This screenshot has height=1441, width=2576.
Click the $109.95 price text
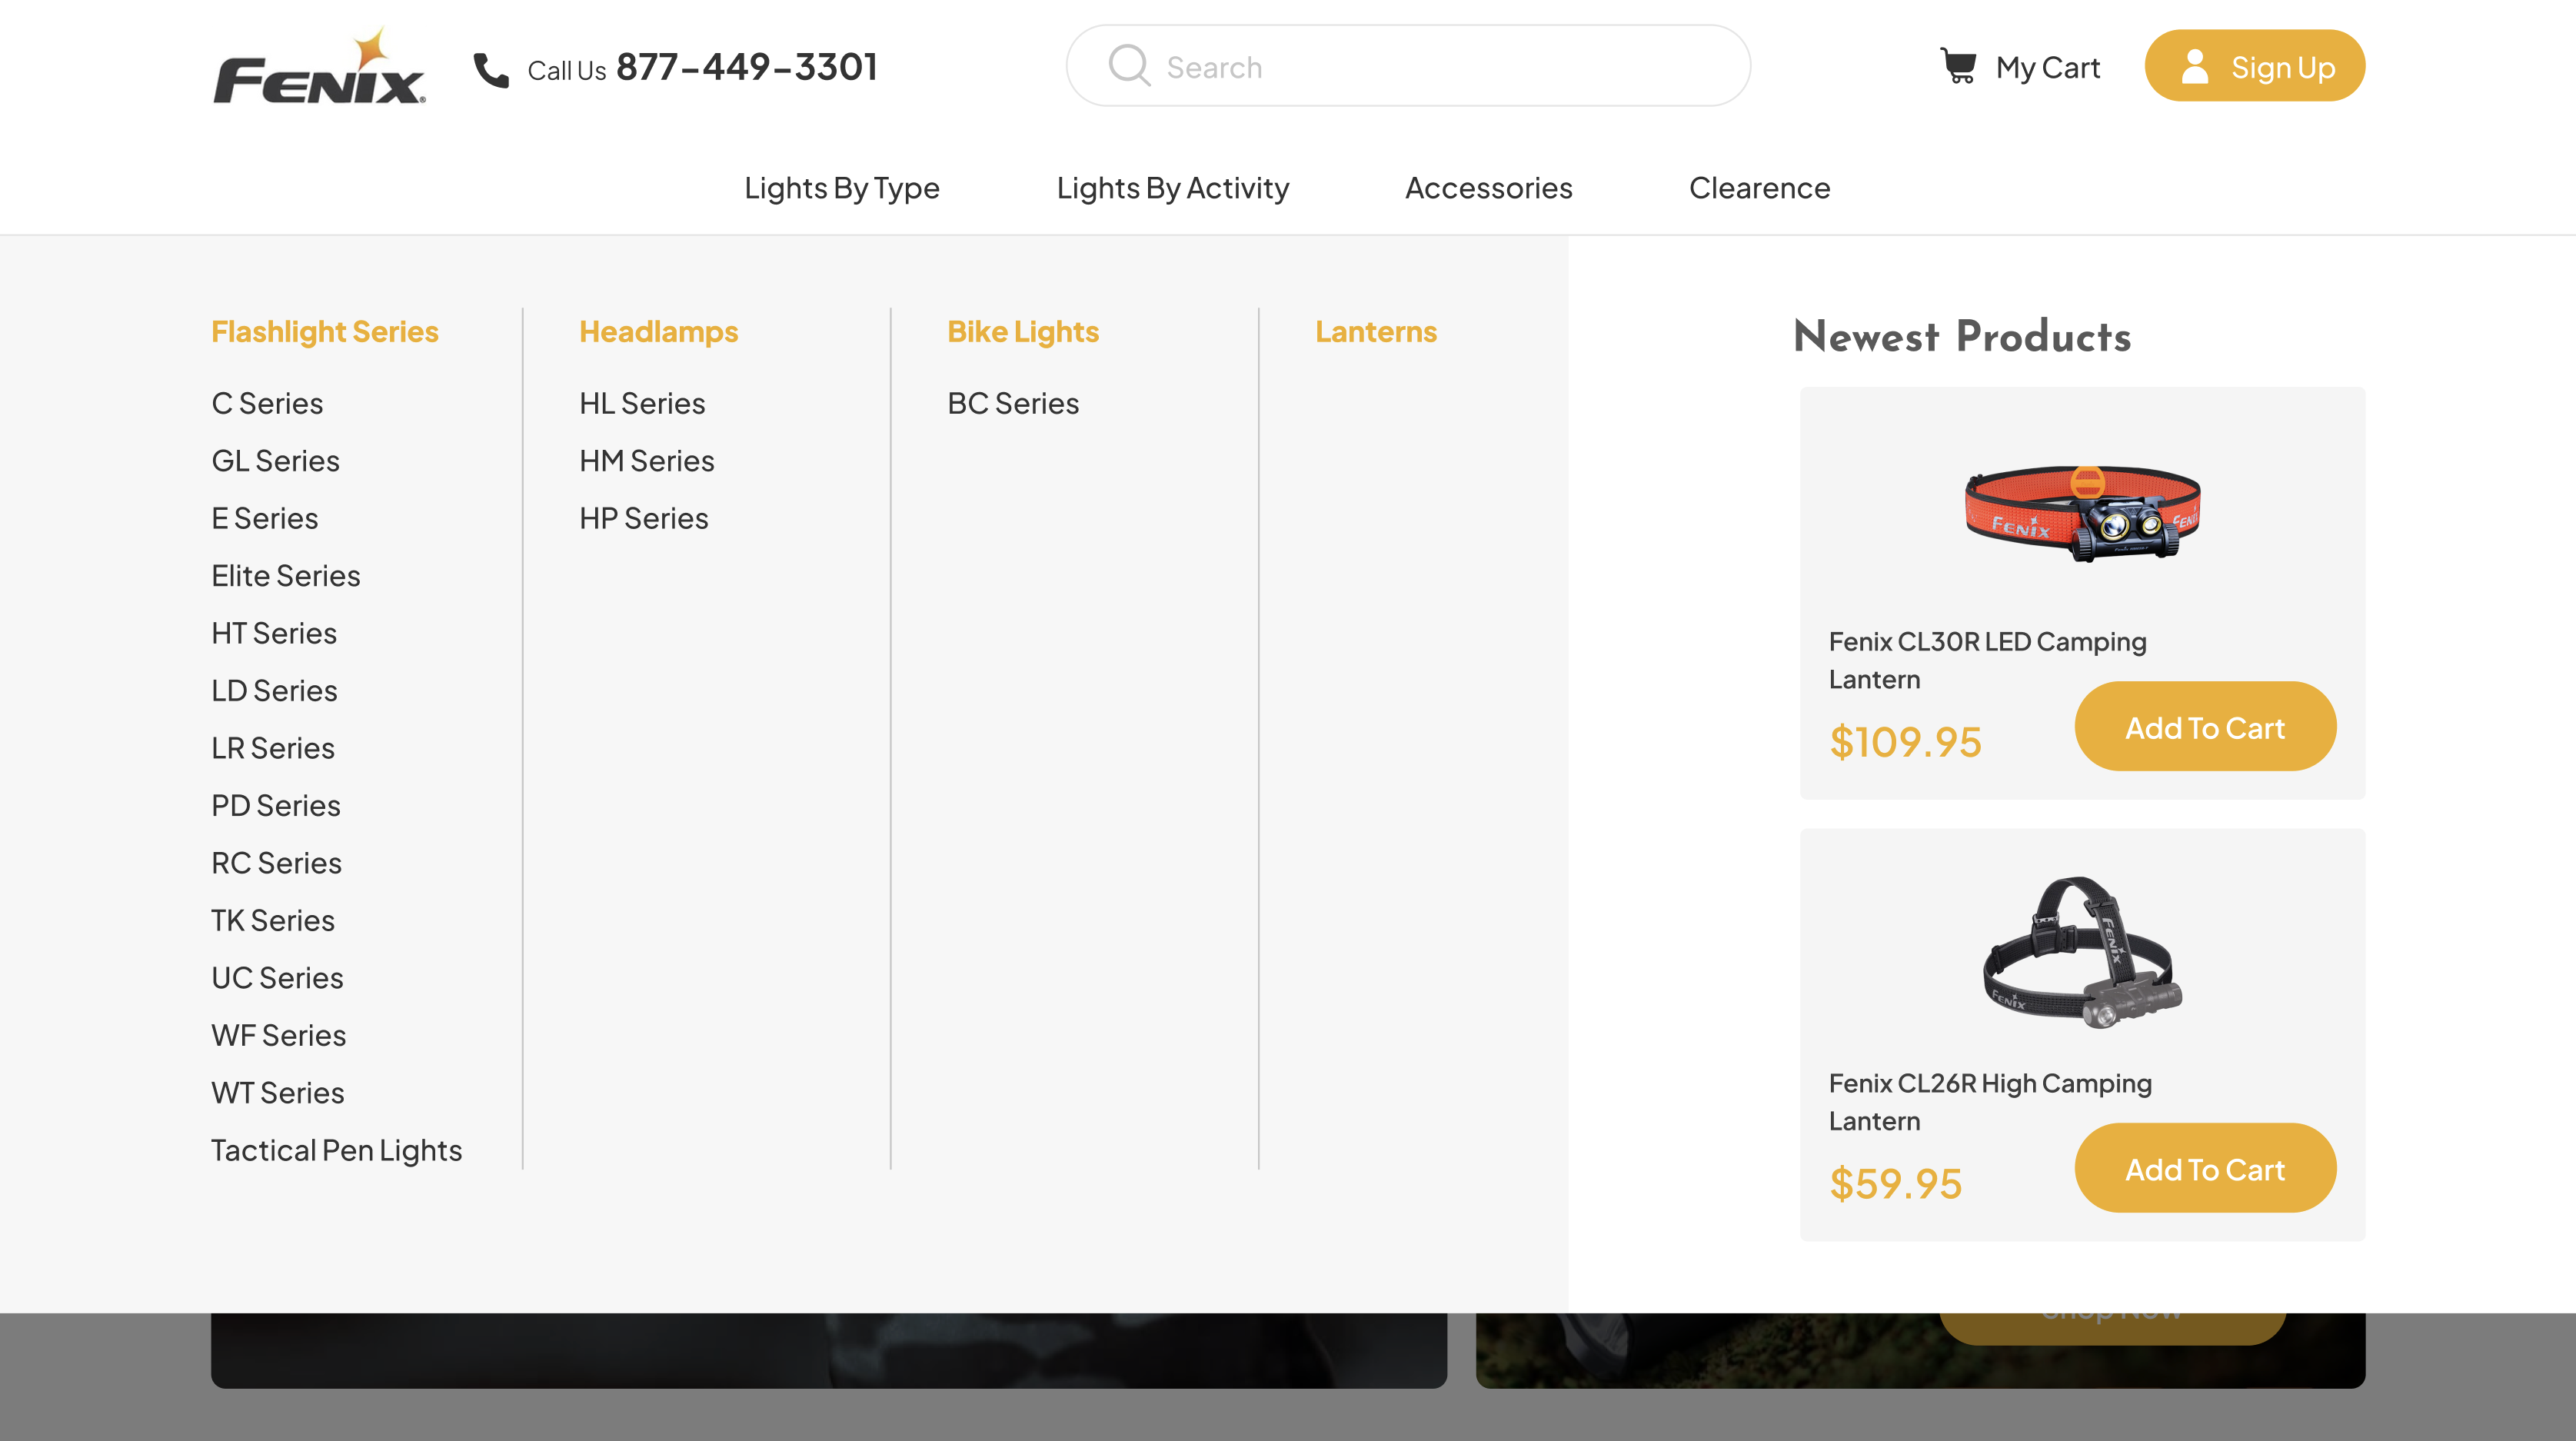click(1905, 742)
